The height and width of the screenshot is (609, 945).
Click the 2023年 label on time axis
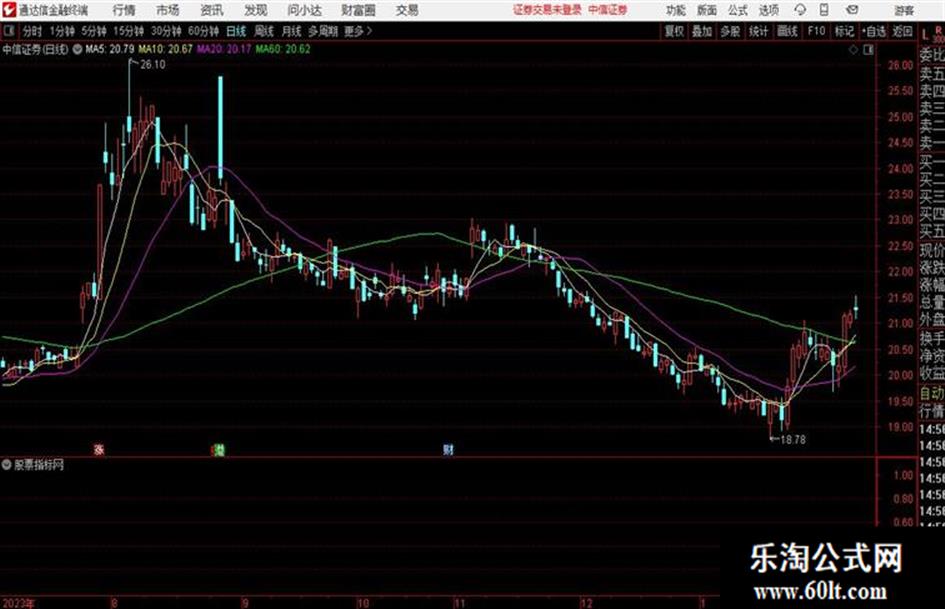tap(19, 603)
